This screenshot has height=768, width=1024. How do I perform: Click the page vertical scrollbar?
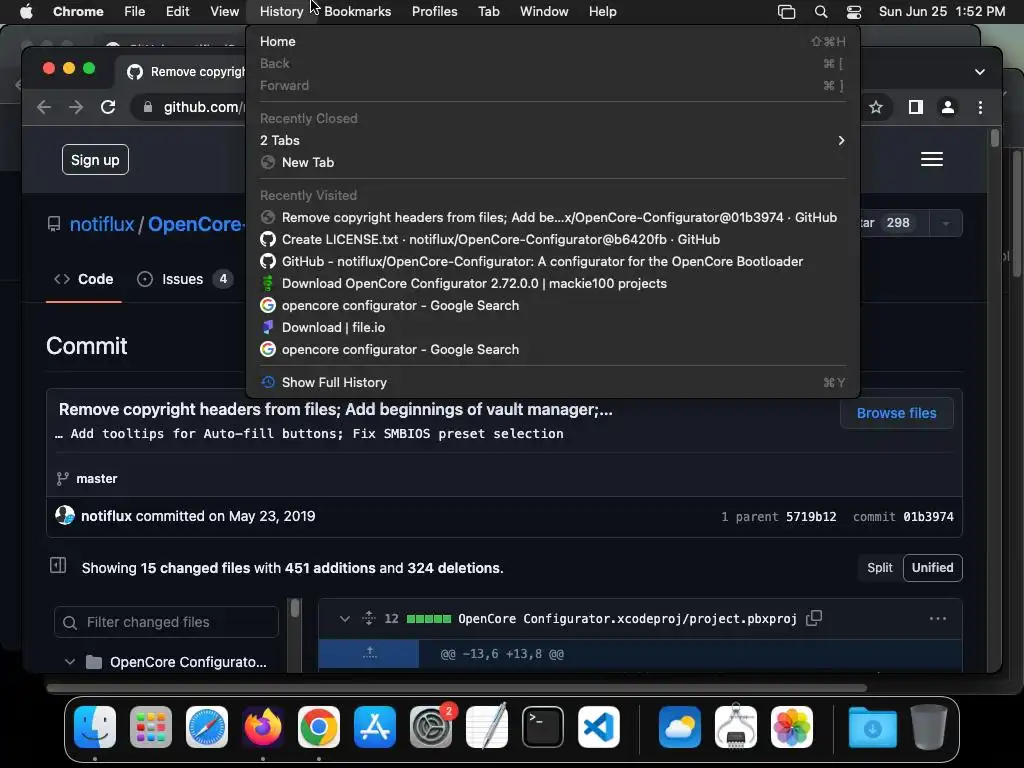point(995,139)
